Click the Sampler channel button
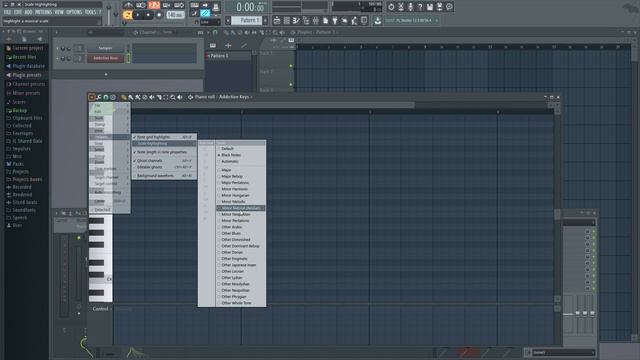 (x=105, y=48)
